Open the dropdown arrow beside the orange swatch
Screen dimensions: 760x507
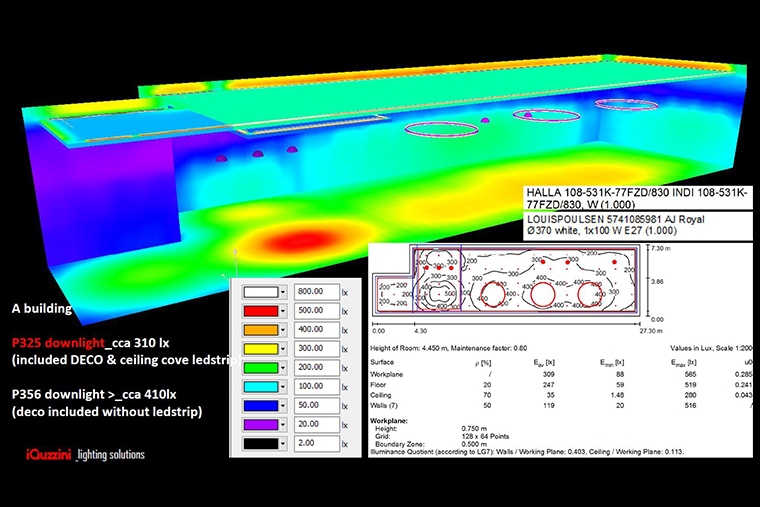click(283, 330)
